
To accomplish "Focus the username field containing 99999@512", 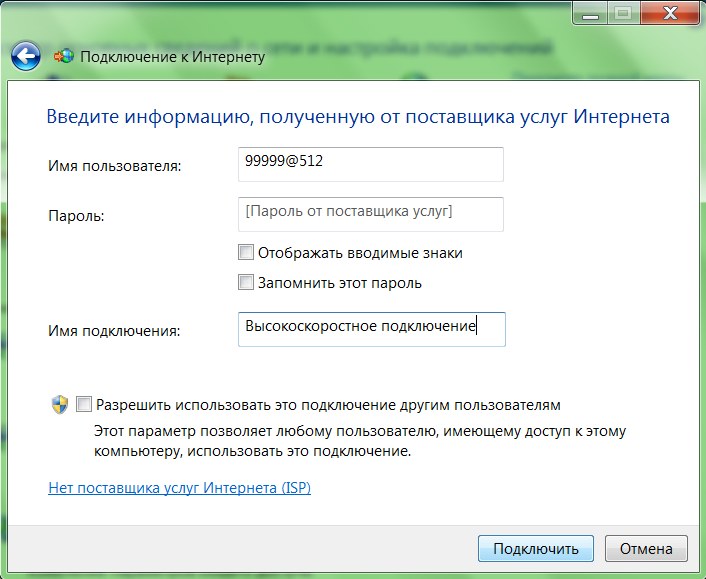I will (370, 165).
